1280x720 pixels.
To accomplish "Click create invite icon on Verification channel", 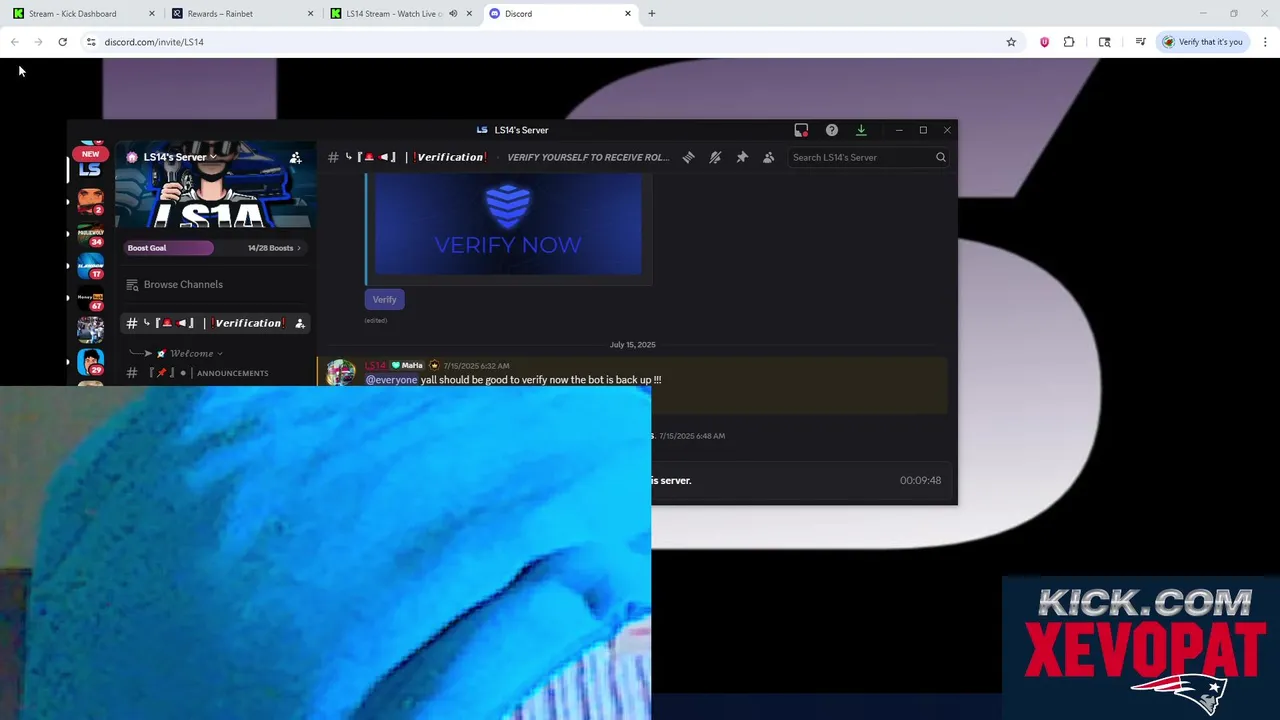I will pos(300,323).
